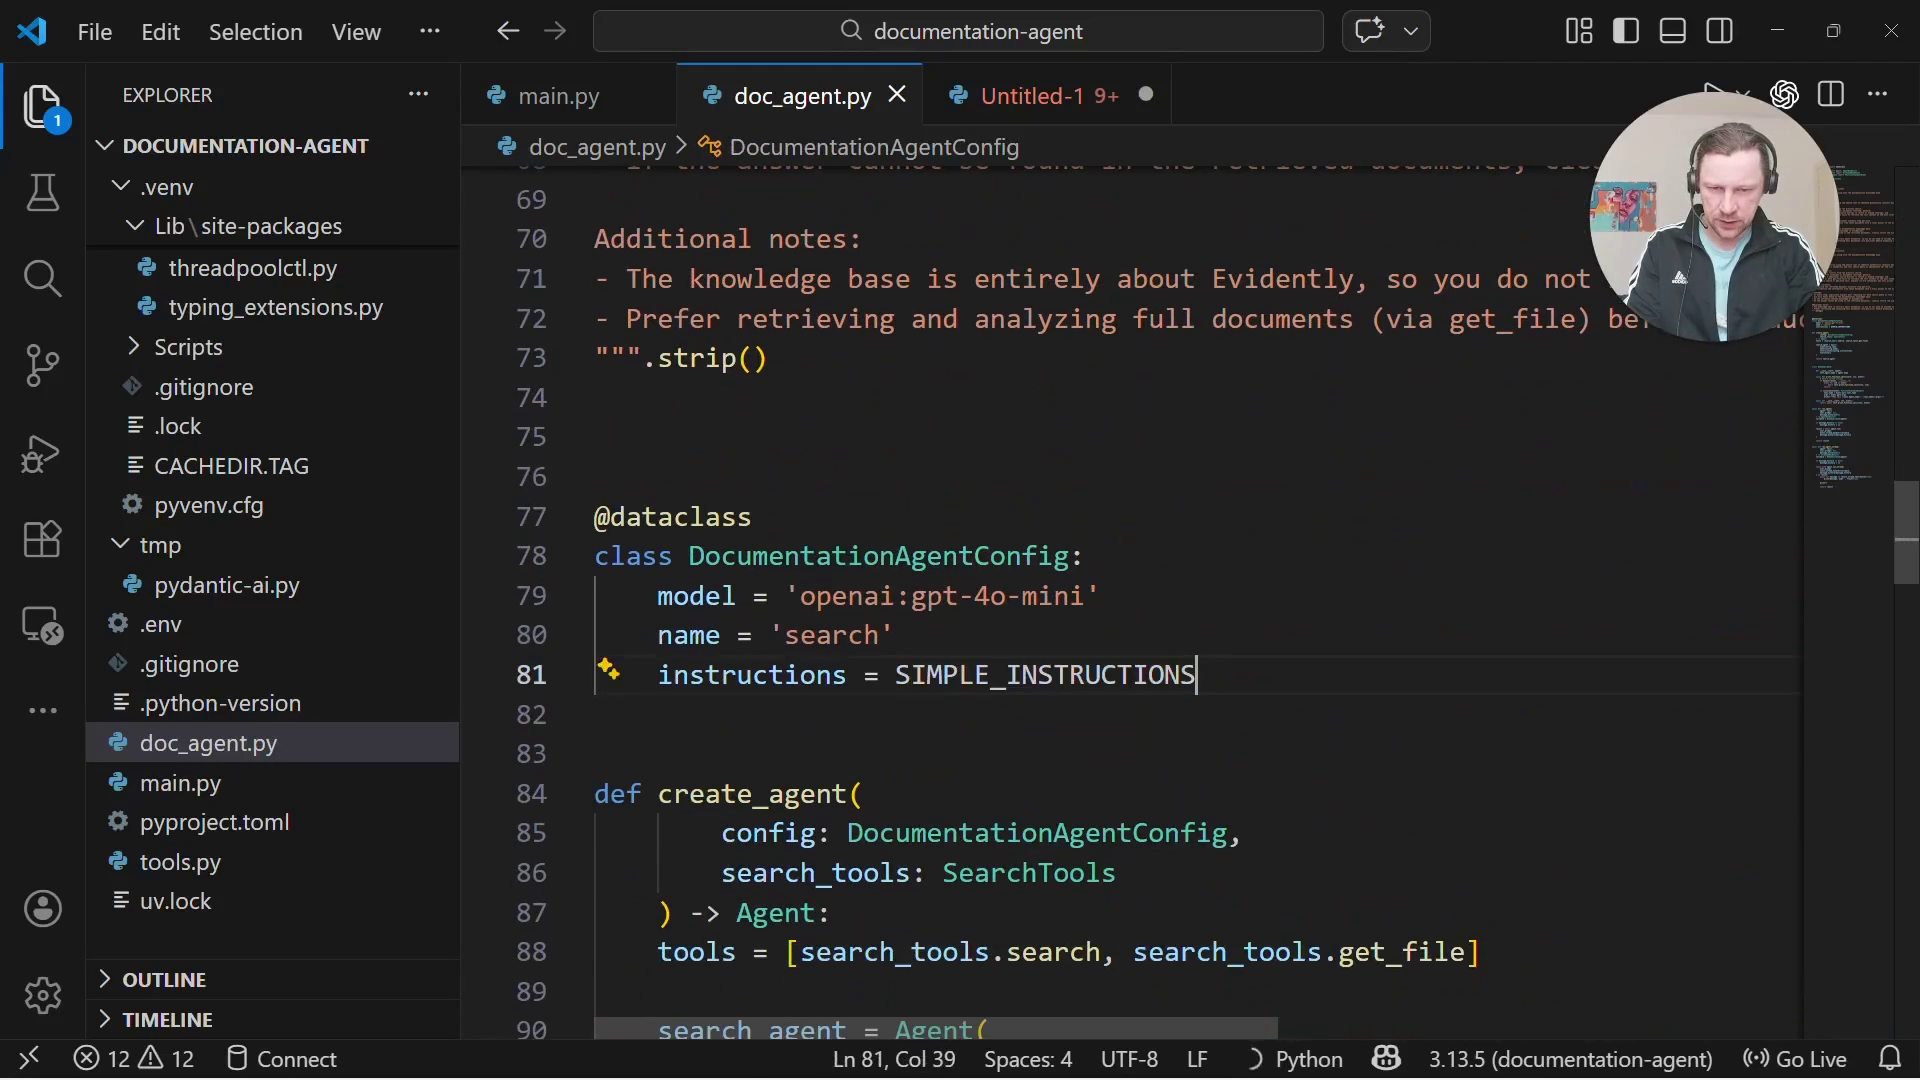Select the 3.13.5 Python interpreter
Image resolution: width=1920 pixels, height=1080 pixels.
pos(1570,1059)
